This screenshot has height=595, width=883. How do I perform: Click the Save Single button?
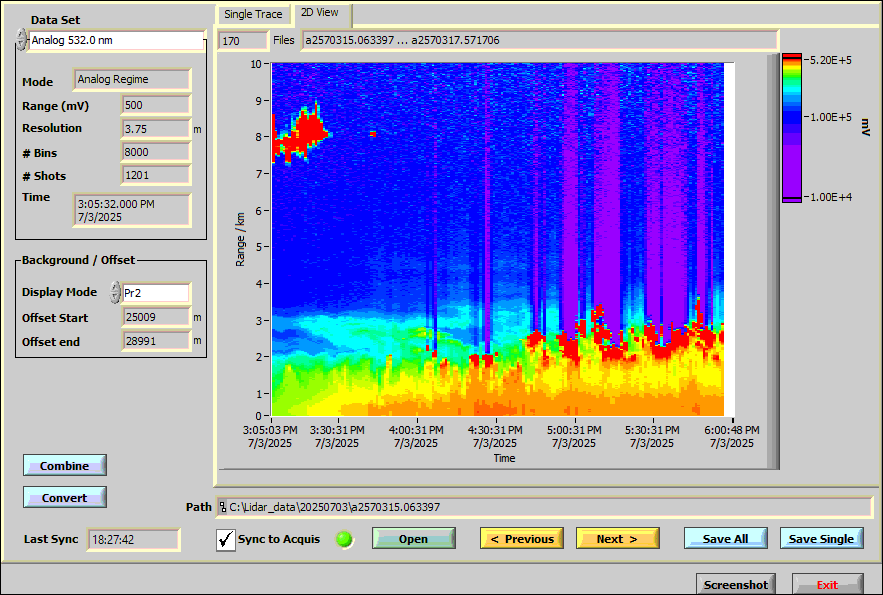coord(821,539)
